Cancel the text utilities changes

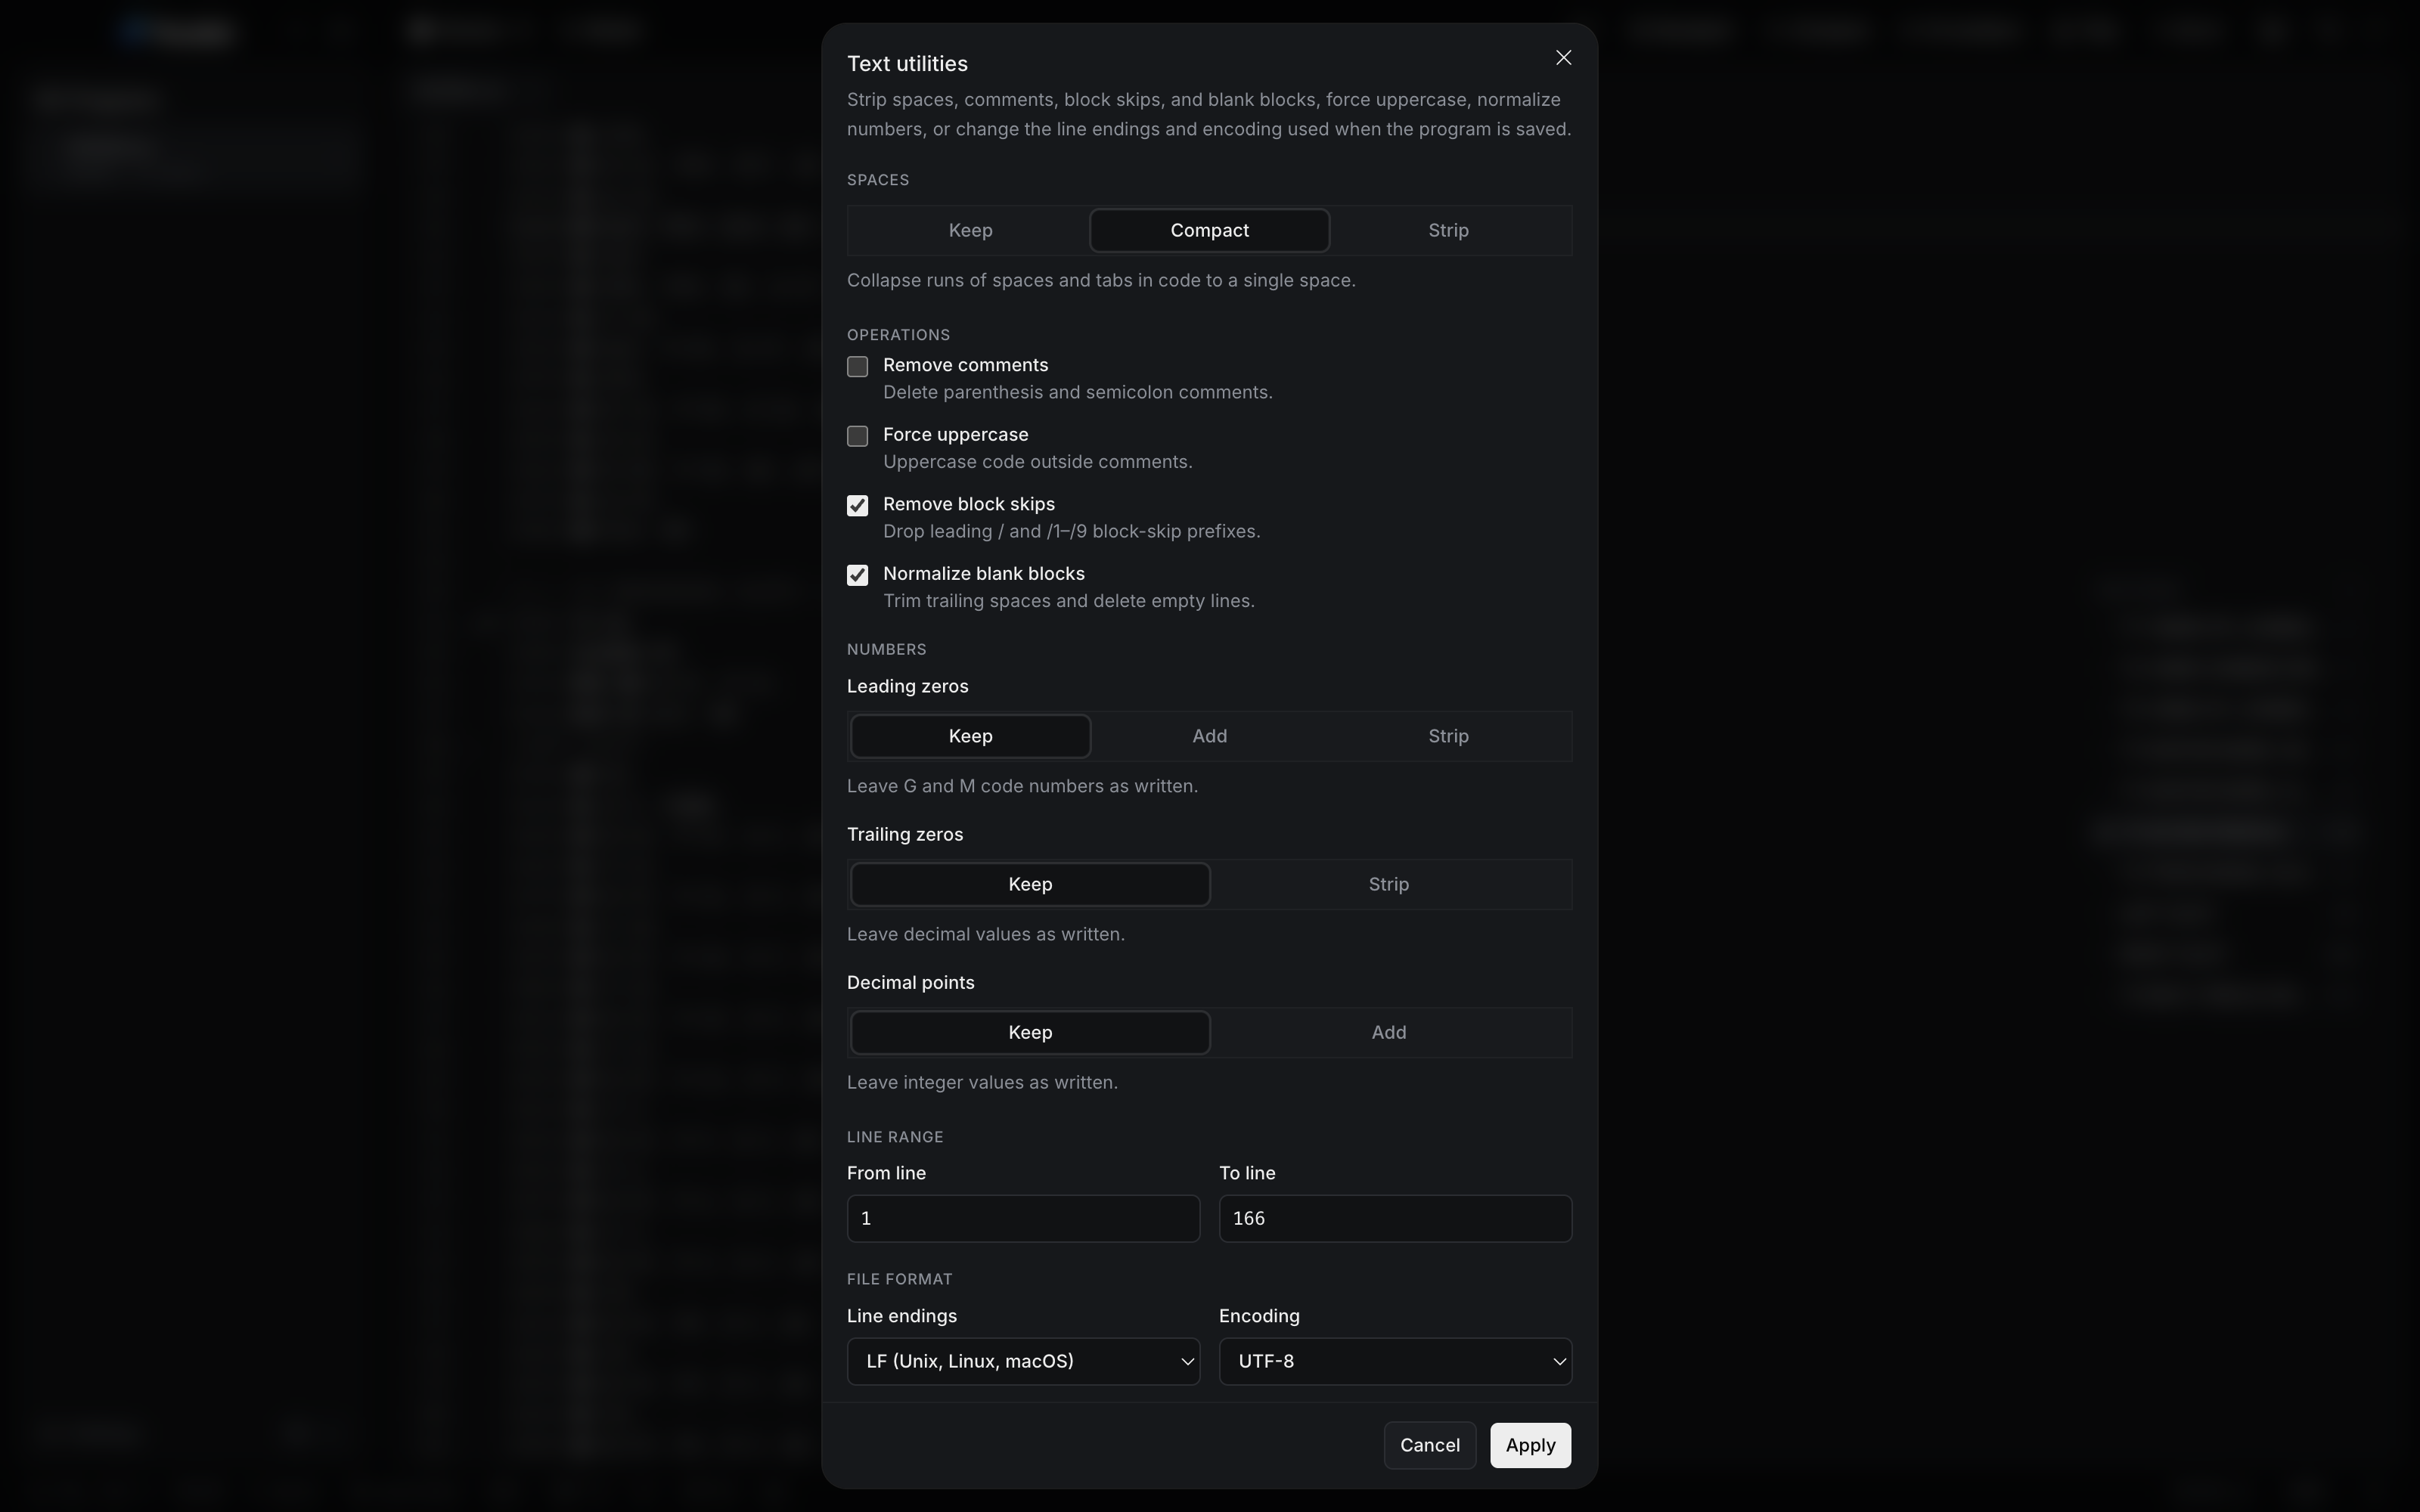pyautogui.click(x=1429, y=1445)
